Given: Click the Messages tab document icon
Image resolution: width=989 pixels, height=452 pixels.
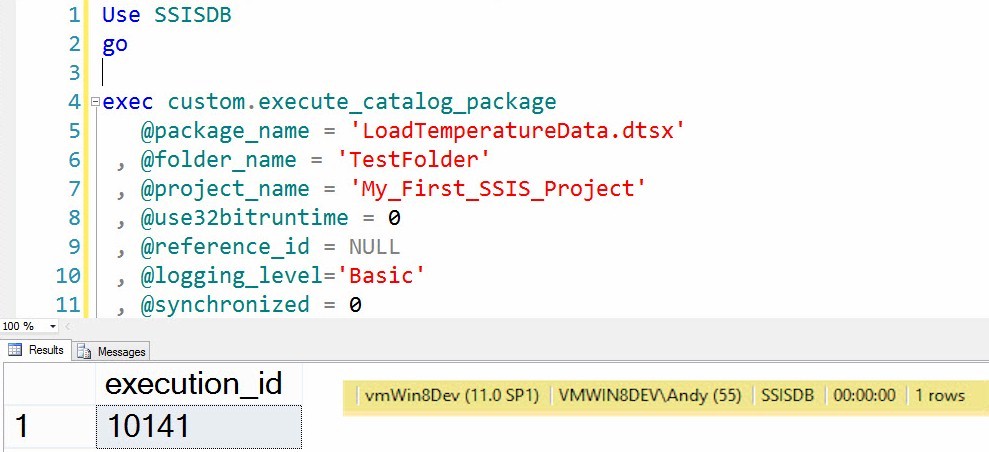Looking at the screenshot, I should tap(84, 352).
